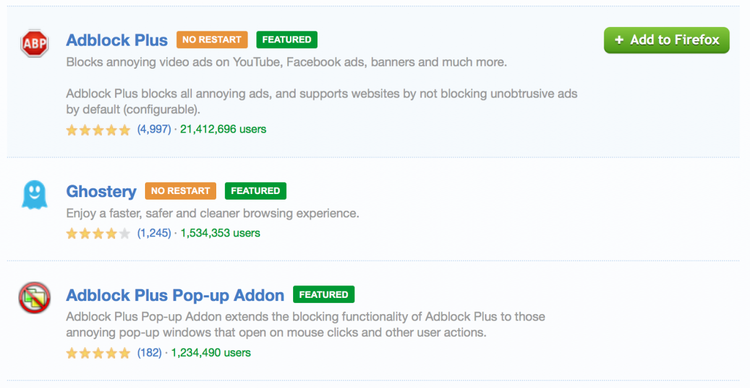Click the NO RESTART badge on Adblock Plus
This screenshot has height=388, width=750.
coord(212,40)
